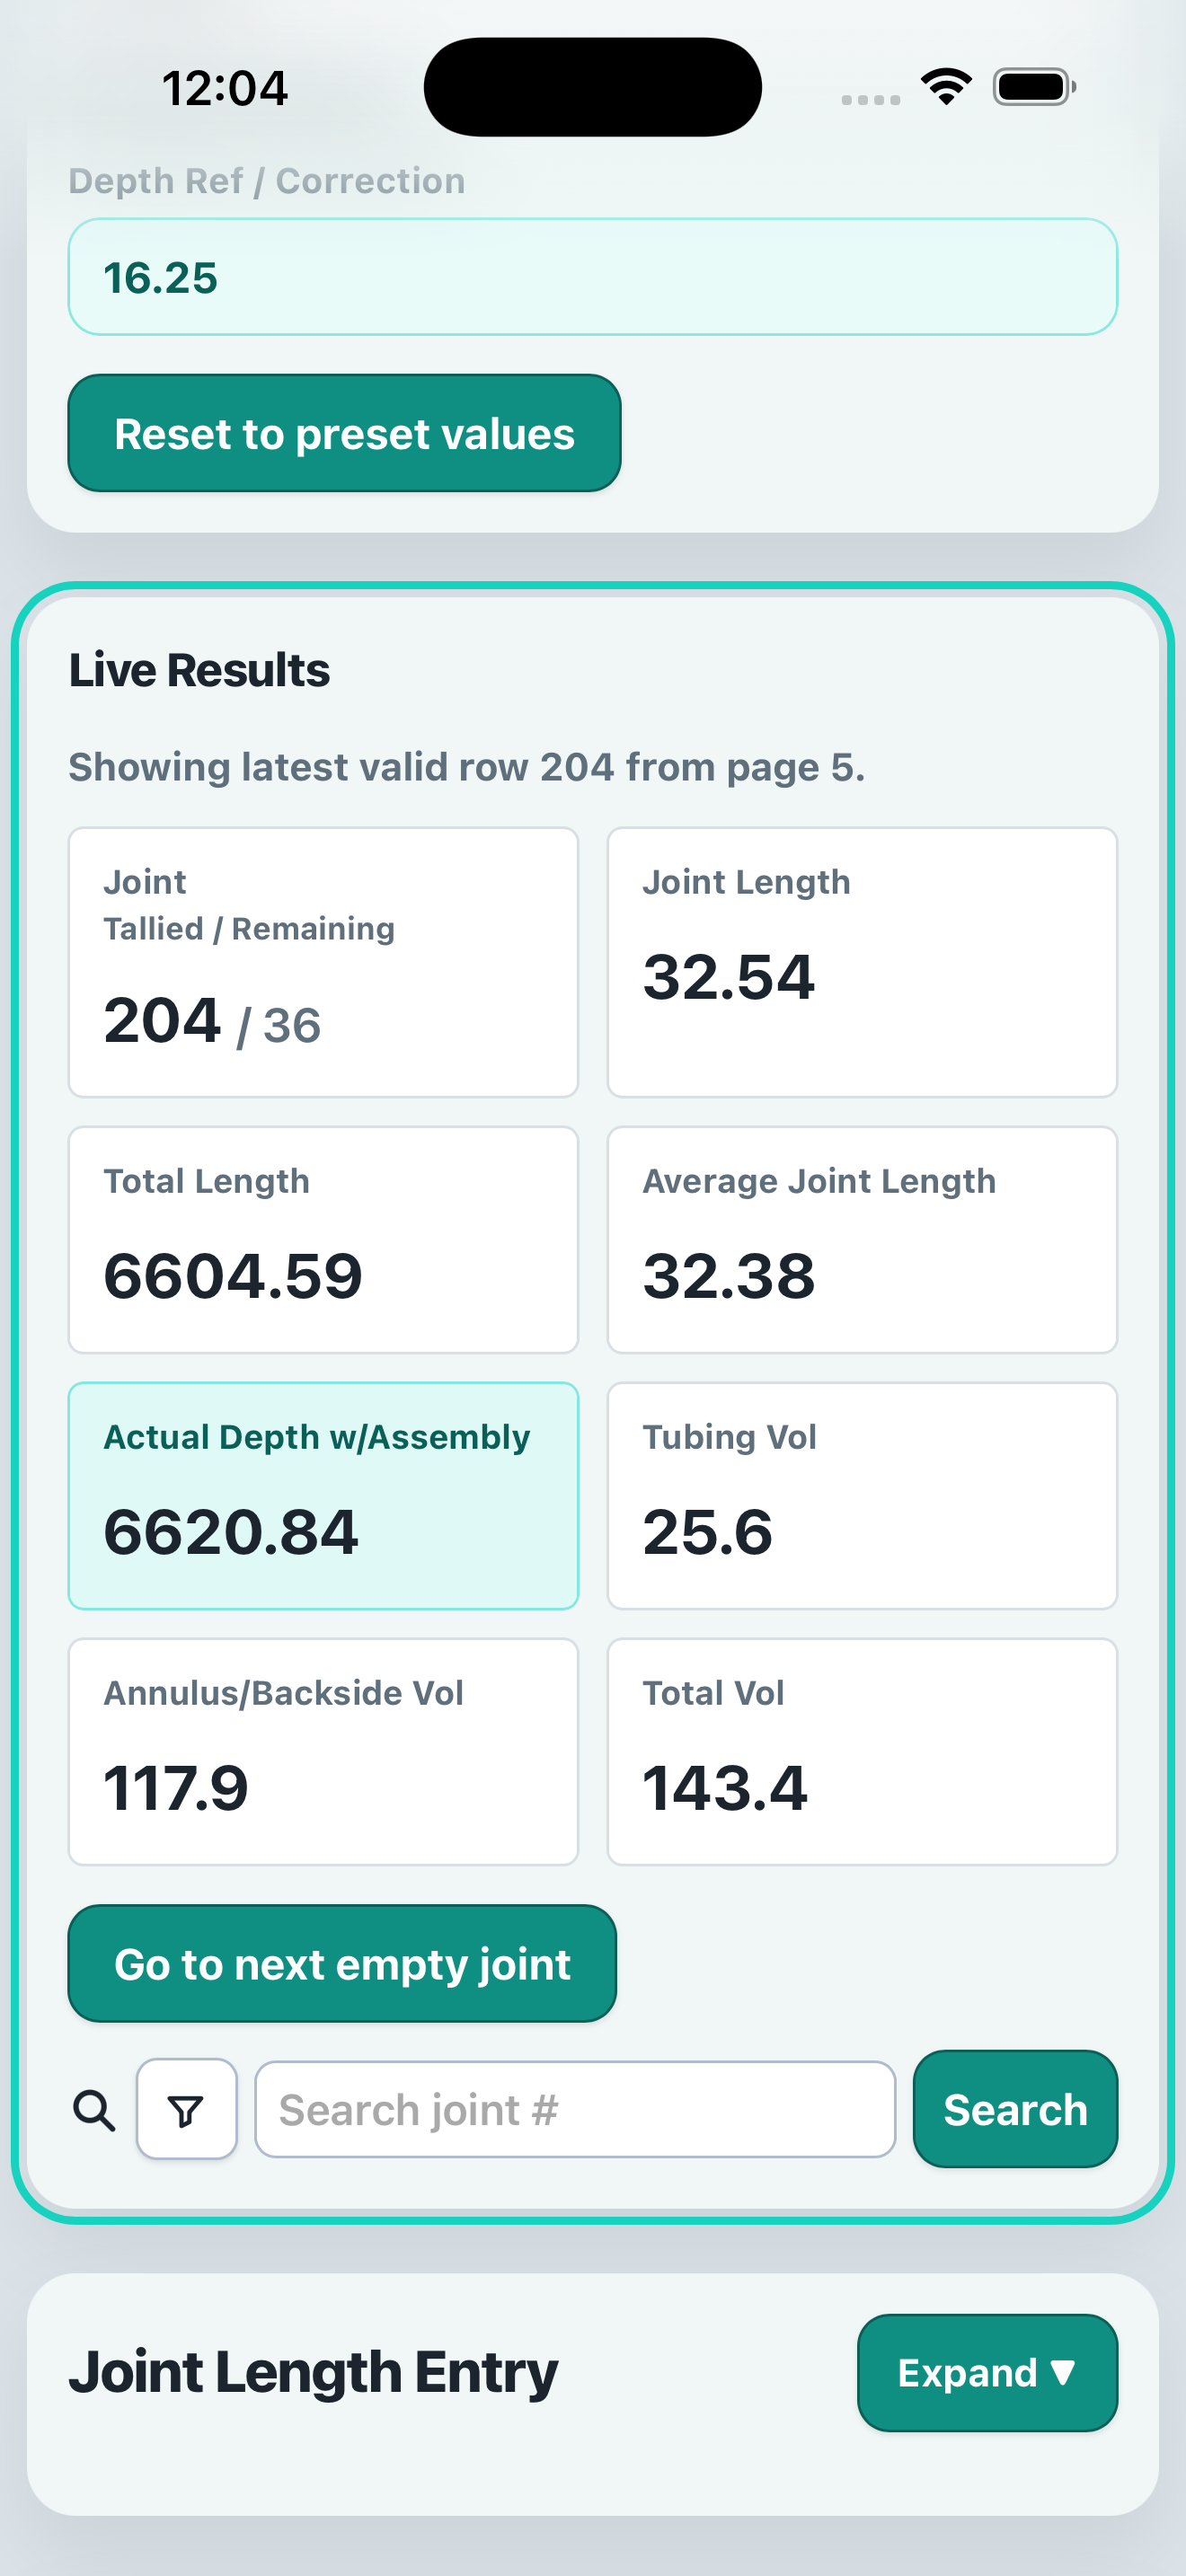Tap the Total Vol 143.4 value
The width and height of the screenshot is (1186, 2576).
[725, 1788]
